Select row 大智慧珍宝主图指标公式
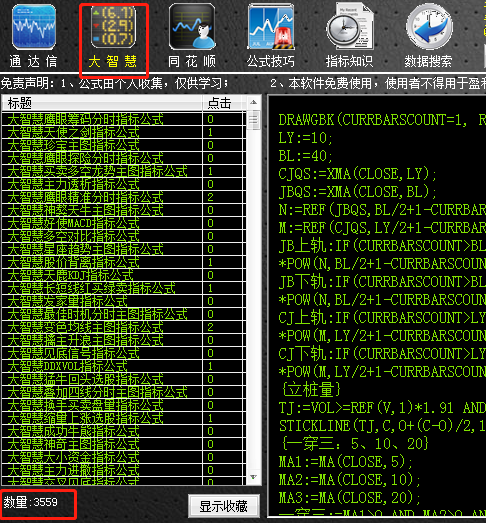Screen dimensions: 486x523 click(123, 145)
